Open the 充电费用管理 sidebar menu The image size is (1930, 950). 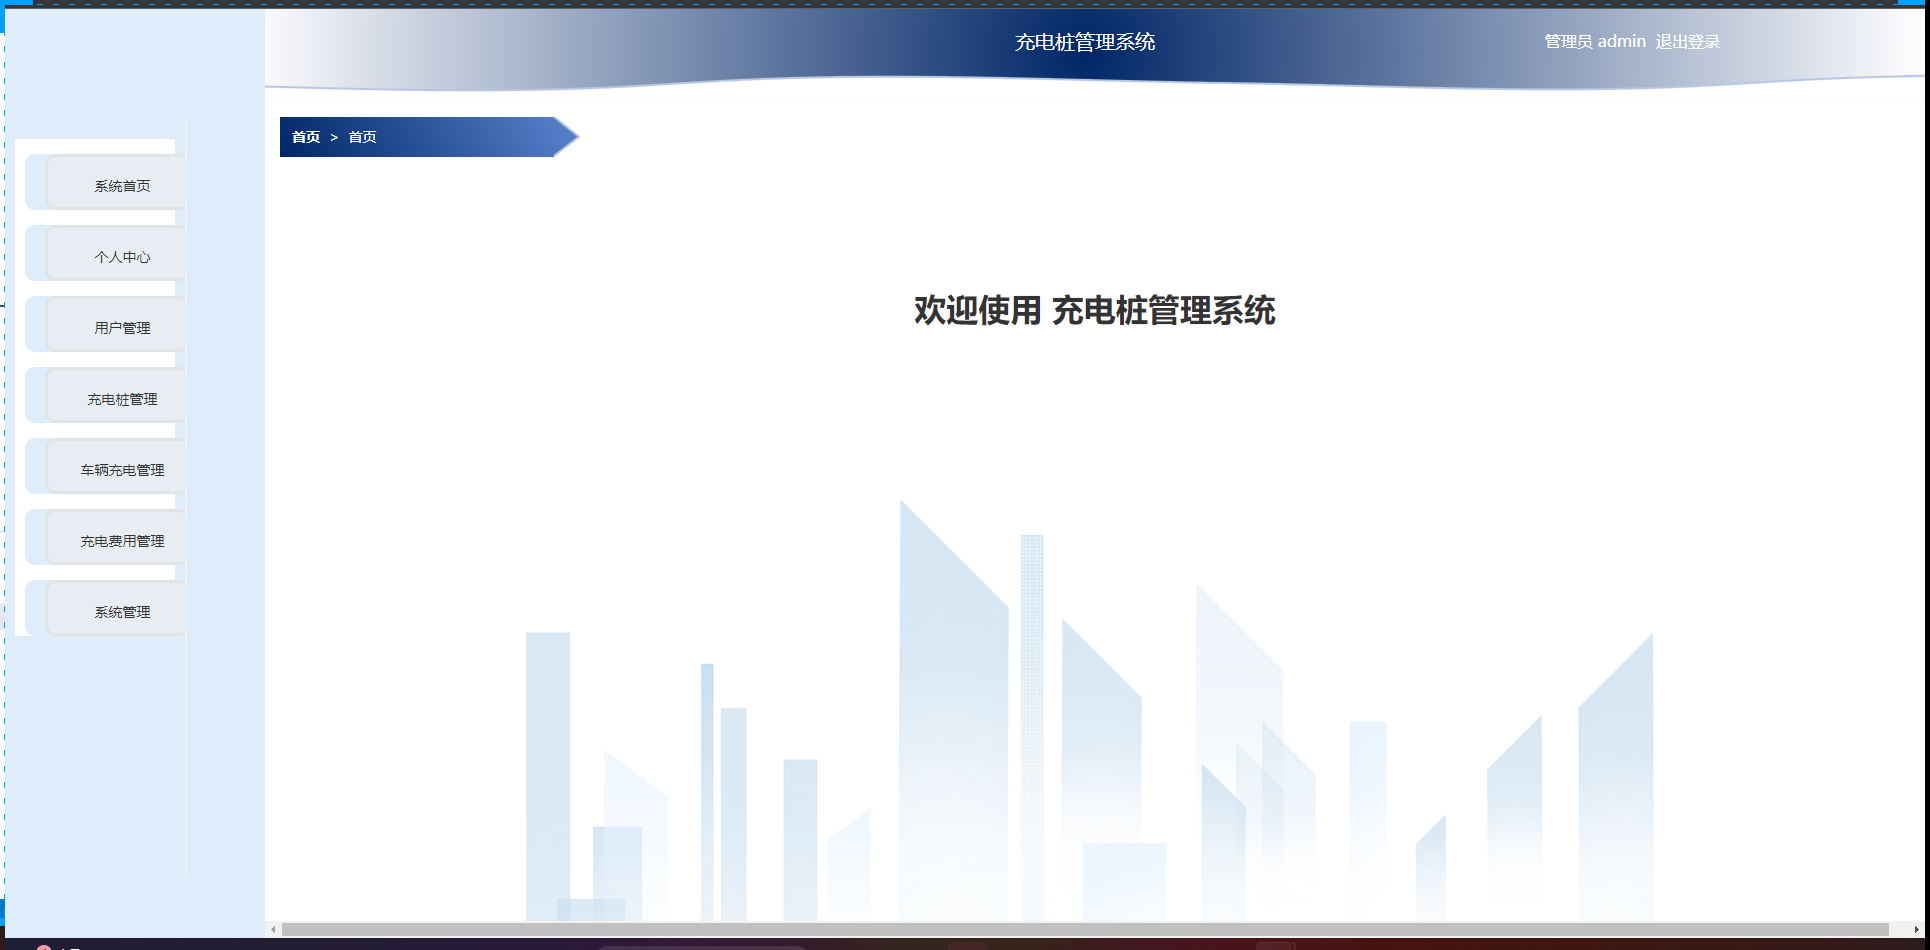[x=122, y=541]
